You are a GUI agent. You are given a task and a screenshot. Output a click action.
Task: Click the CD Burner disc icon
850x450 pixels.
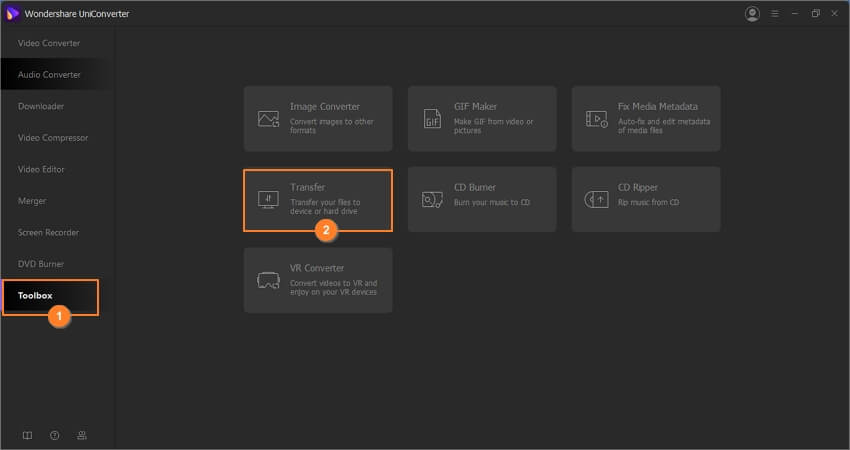pyautogui.click(x=432, y=200)
